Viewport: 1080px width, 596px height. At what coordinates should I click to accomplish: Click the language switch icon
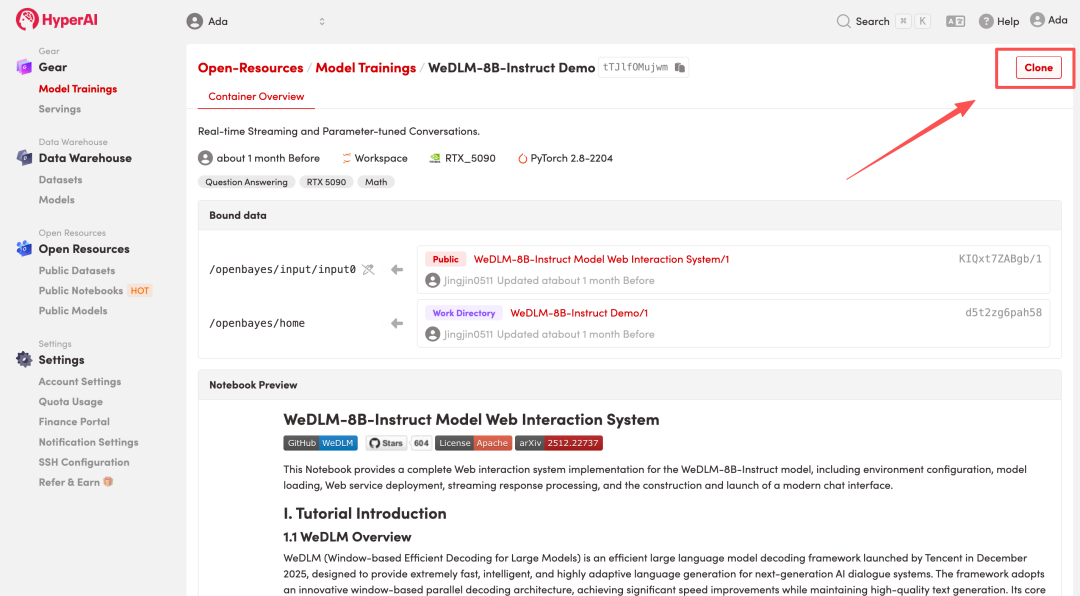click(955, 21)
